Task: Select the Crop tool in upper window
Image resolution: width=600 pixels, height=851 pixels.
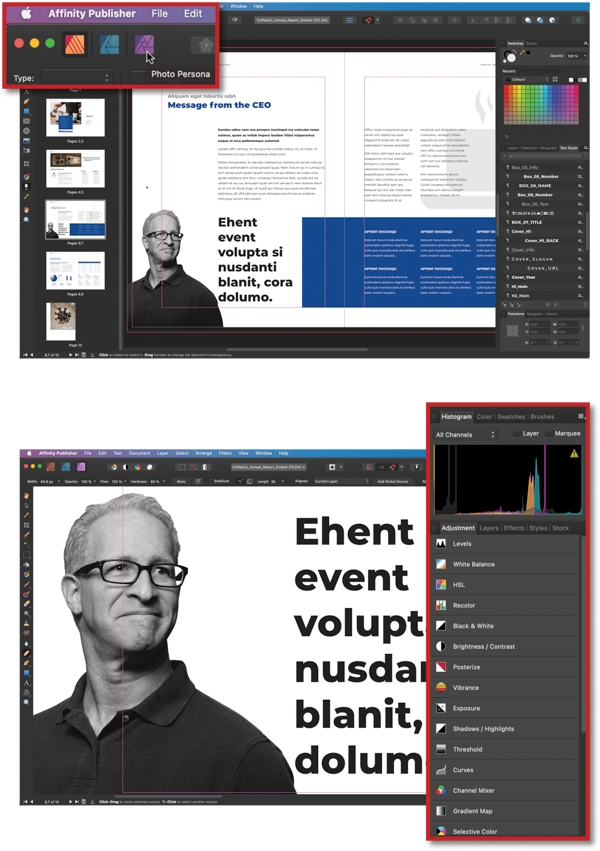Action: pyautogui.click(x=26, y=163)
